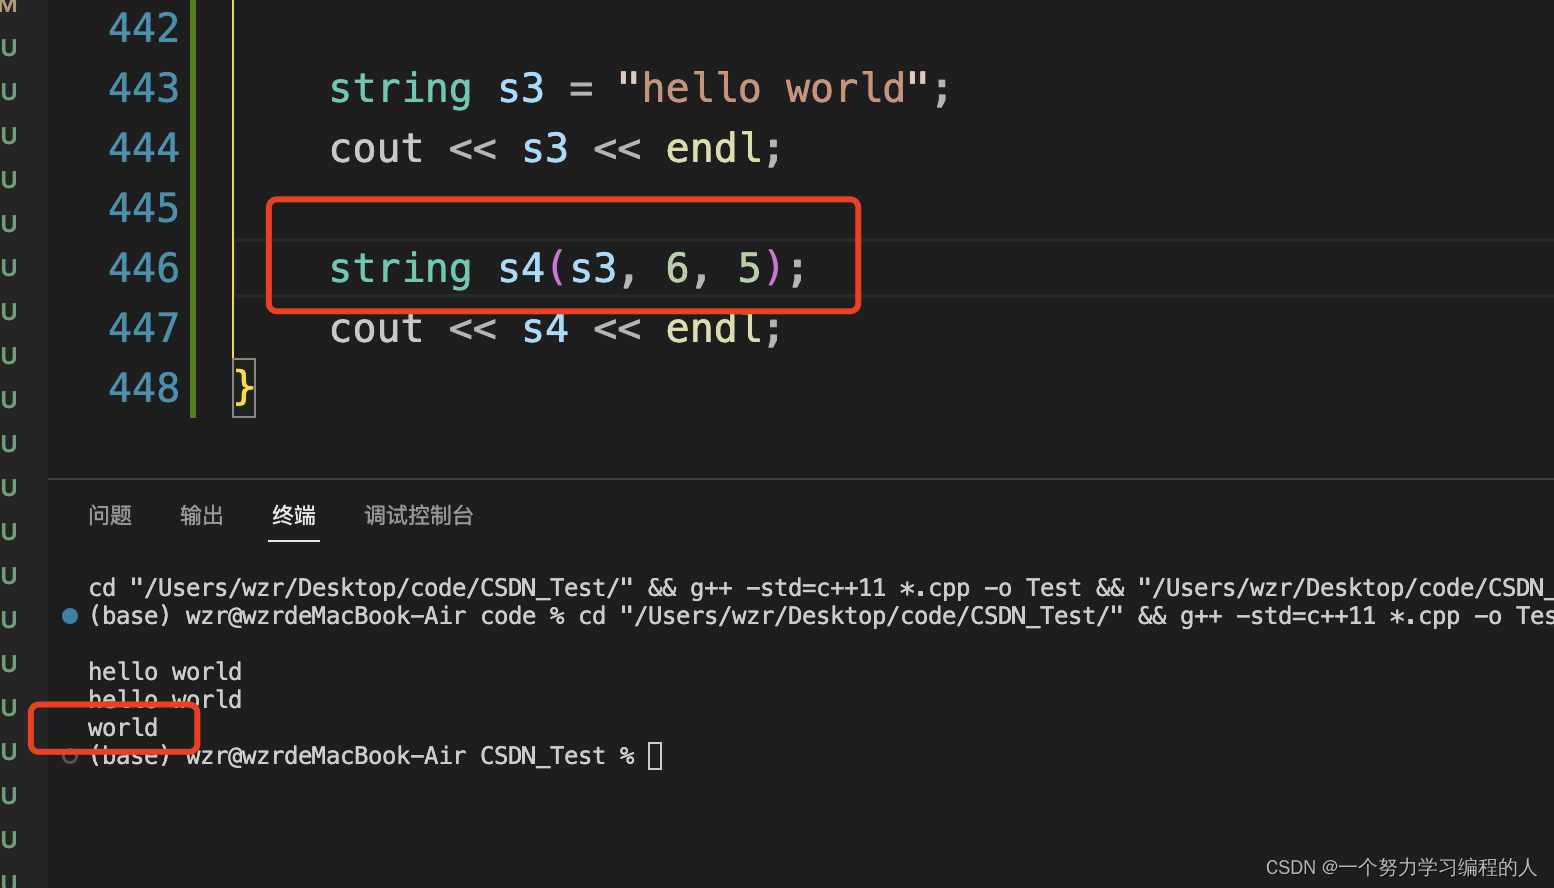Click s3 inside the s4 constructor call
1554x888 pixels.
pyautogui.click(x=593, y=268)
